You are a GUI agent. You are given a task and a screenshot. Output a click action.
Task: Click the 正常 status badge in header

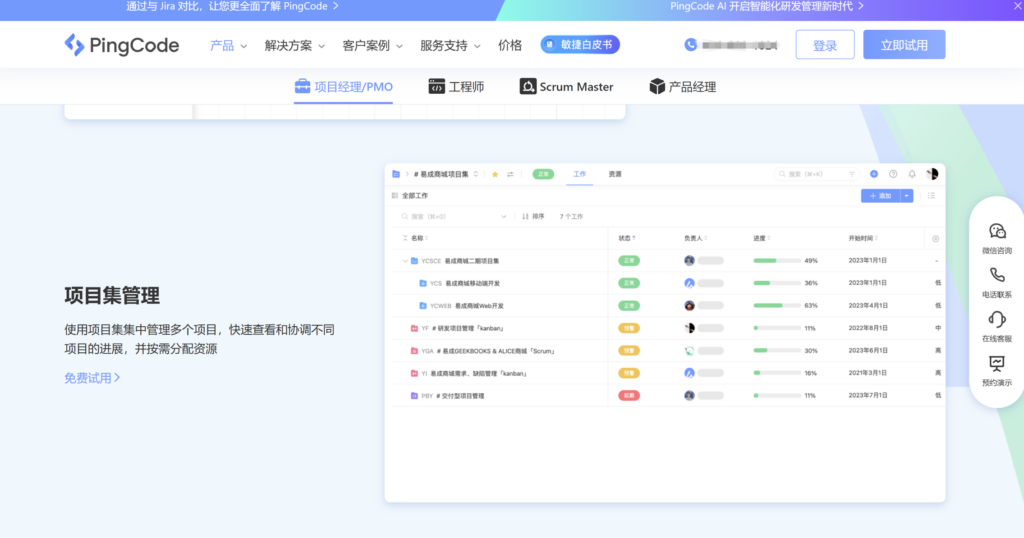coord(543,174)
